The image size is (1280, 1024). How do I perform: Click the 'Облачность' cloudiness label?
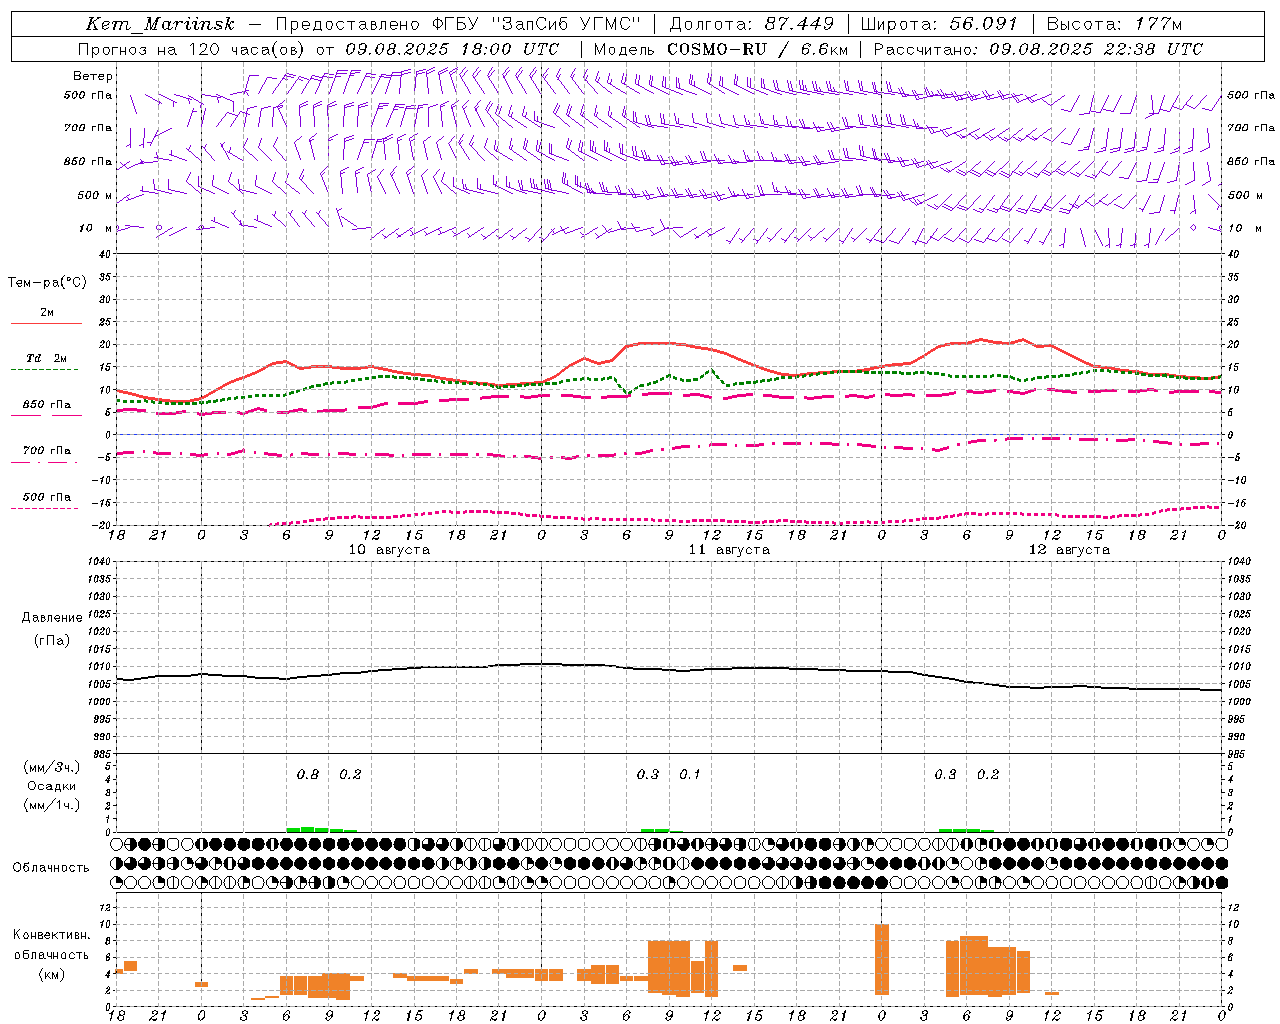coord(51,868)
